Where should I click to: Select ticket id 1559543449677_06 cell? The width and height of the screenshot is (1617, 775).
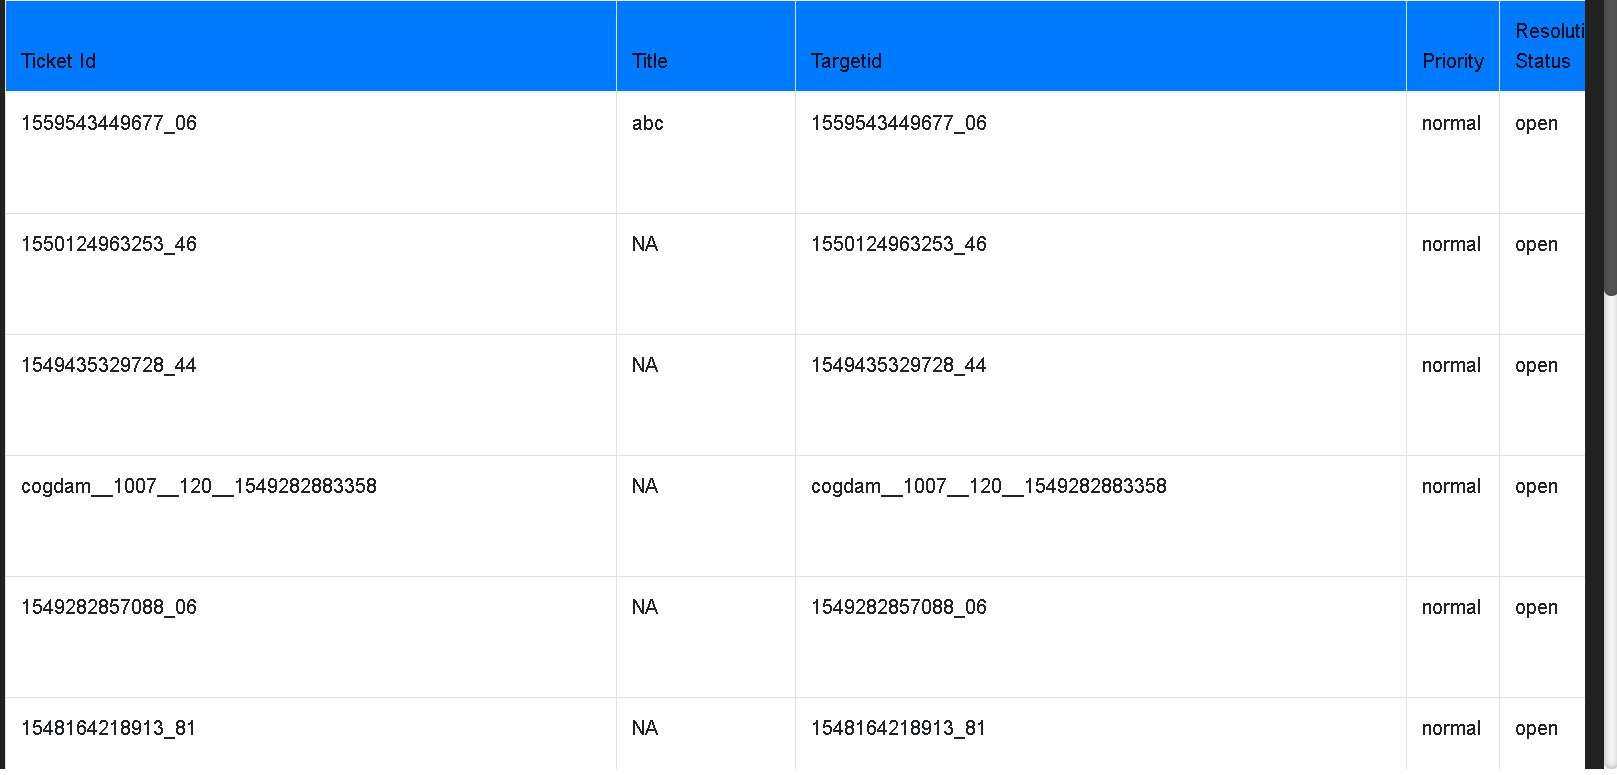pos(311,152)
